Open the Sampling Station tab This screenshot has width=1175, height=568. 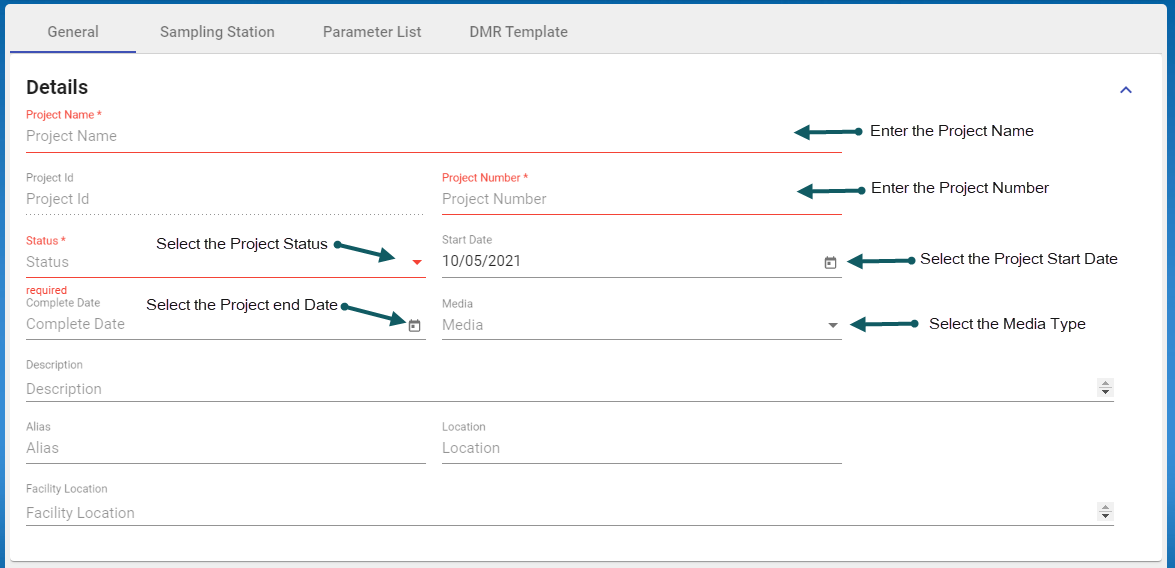(x=217, y=32)
